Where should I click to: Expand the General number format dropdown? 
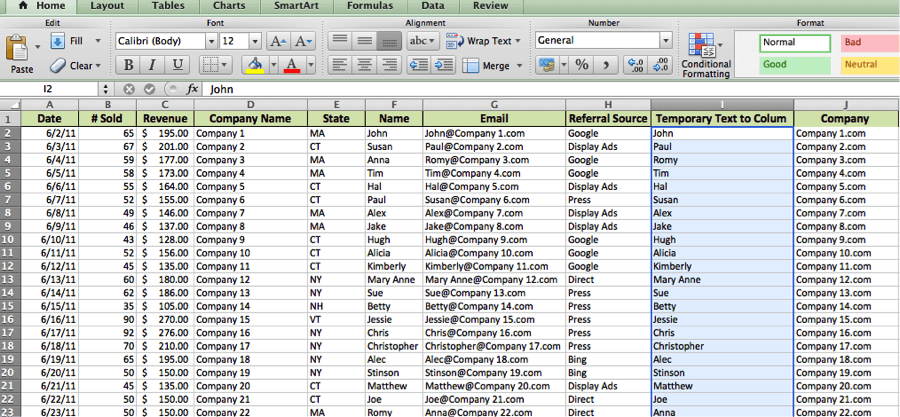click(x=665, y=41)
